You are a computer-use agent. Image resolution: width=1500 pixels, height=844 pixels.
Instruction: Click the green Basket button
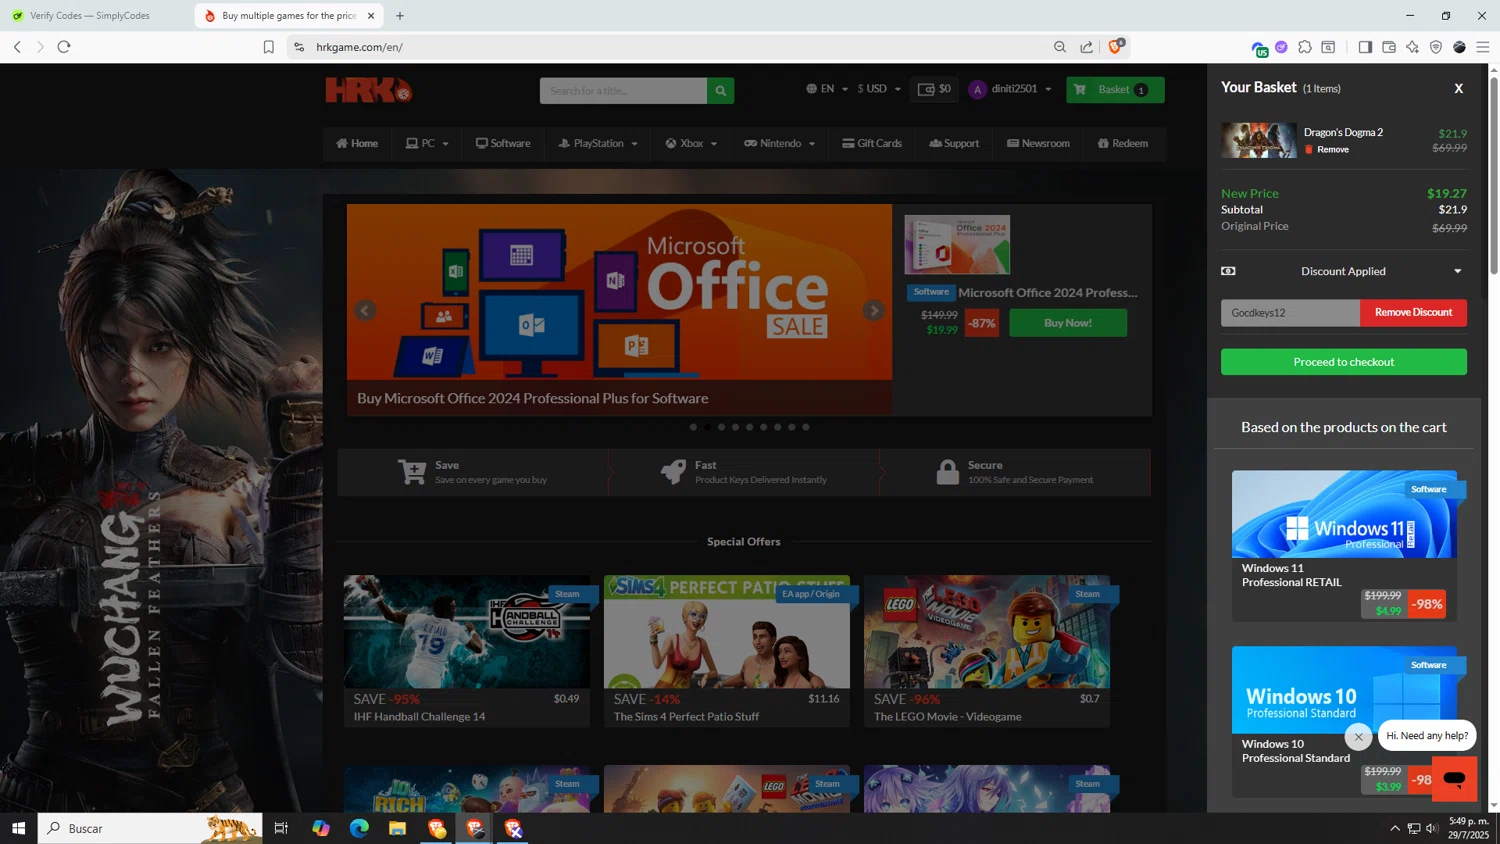[1114, 90]
